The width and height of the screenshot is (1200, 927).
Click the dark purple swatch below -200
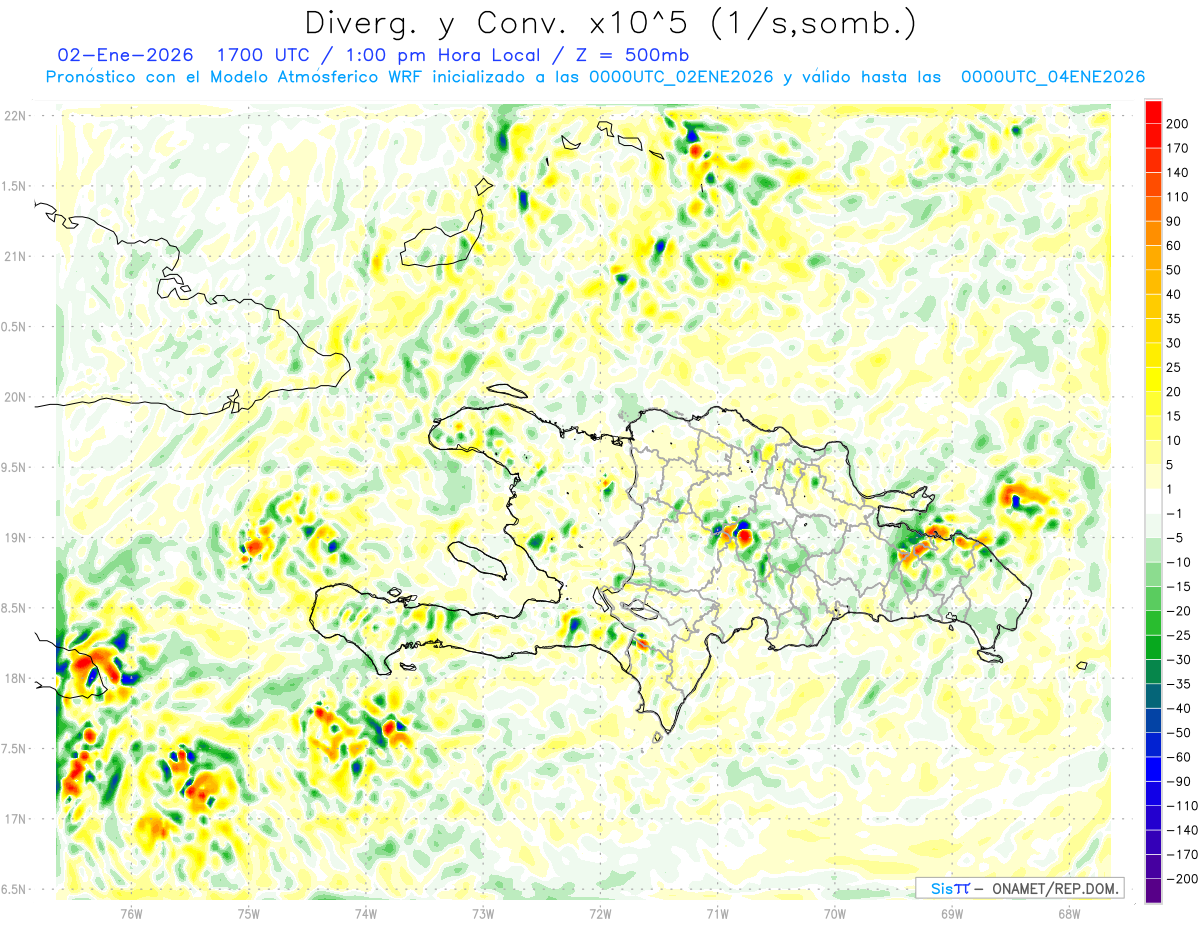click(1153, 891)
